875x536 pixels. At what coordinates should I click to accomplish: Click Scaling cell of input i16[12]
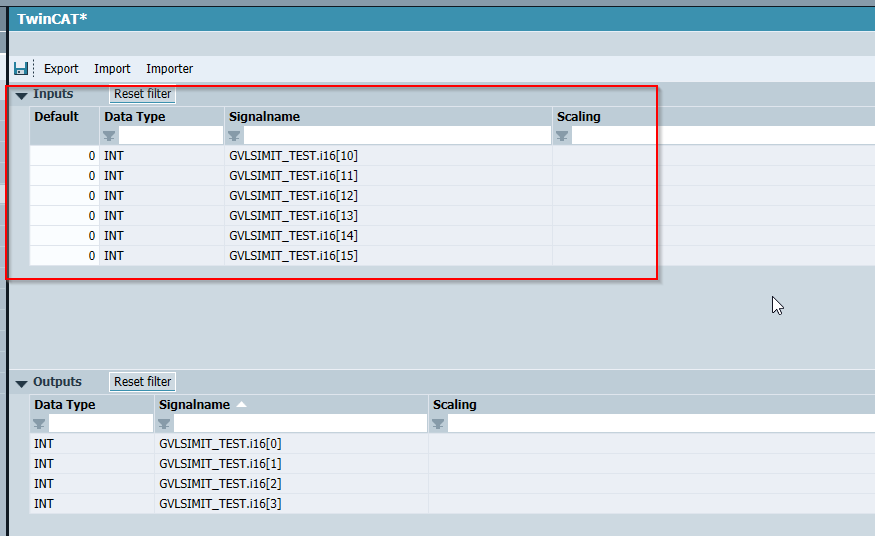point(714,196)
